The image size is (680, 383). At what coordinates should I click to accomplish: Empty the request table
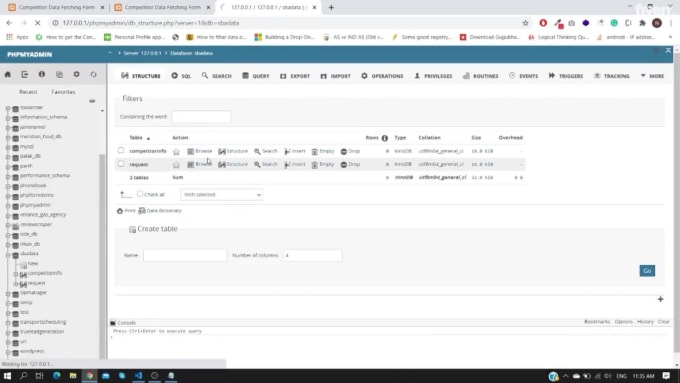[x=323, y=164]
